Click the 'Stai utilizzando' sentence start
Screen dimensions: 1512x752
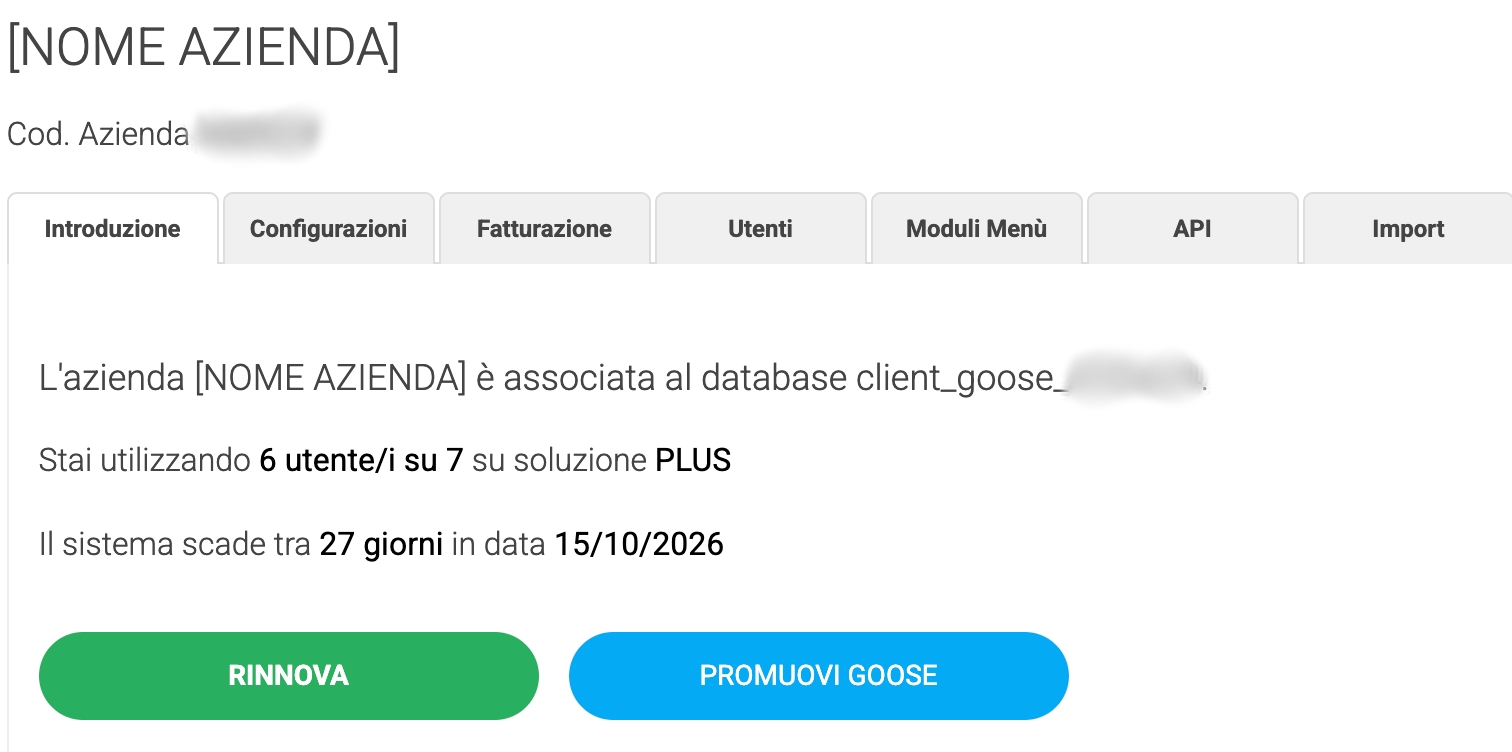pyautogui.click(x=145, y=461)
